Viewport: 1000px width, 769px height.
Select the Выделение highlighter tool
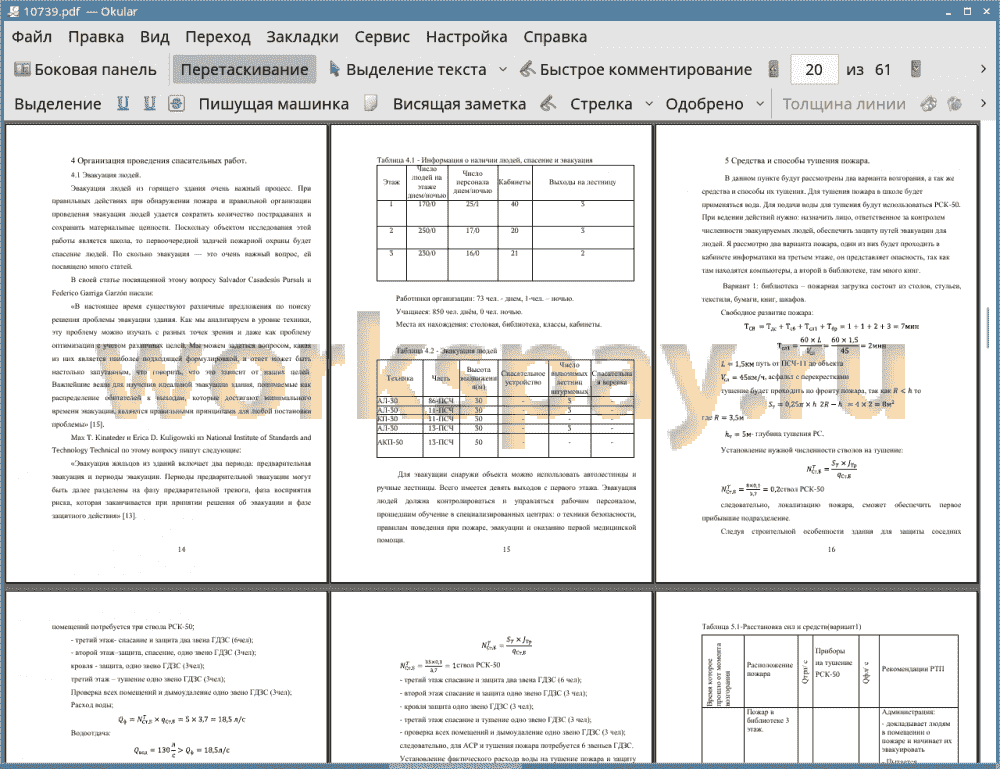(57, 104)
